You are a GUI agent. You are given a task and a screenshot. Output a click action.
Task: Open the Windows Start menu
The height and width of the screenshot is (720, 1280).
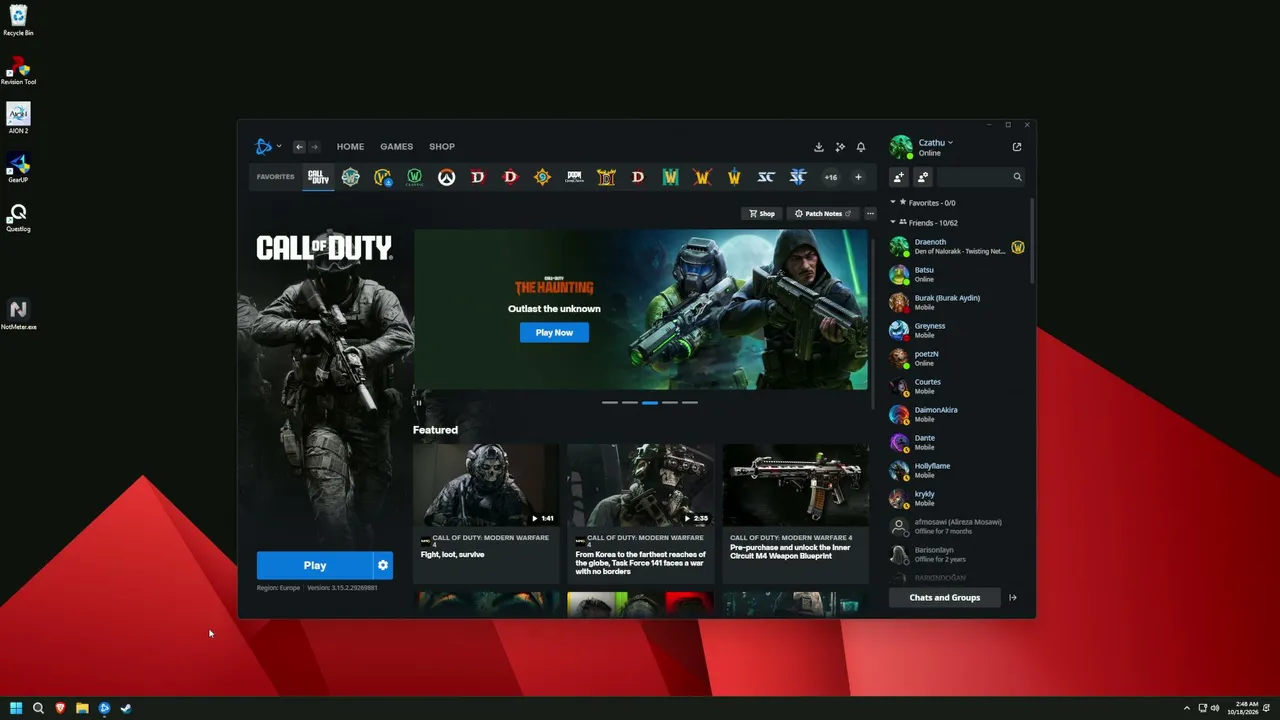click(16, 708)
